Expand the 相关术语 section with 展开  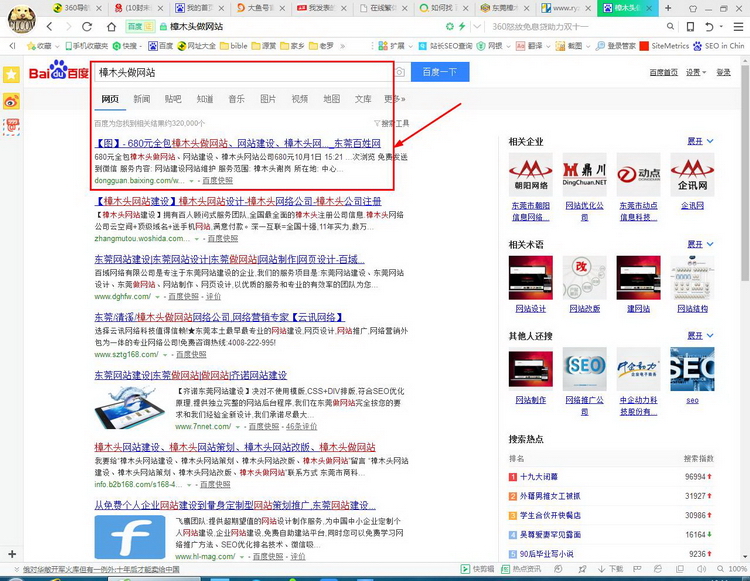(700, 244)
